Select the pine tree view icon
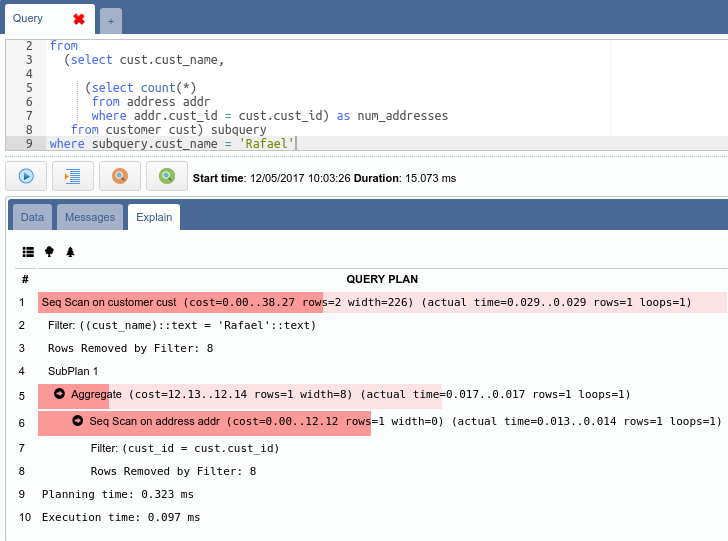The height and width of the screenshot is (541, 728). (70, 252)
